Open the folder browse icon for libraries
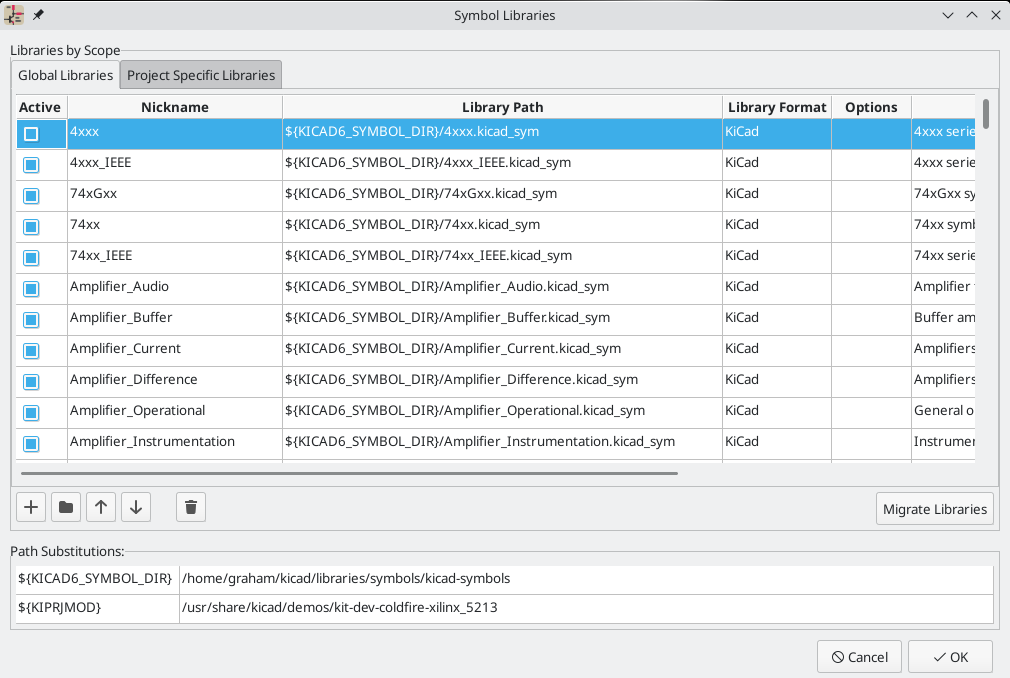This screenshot has height=678, width=1010. 66,508
